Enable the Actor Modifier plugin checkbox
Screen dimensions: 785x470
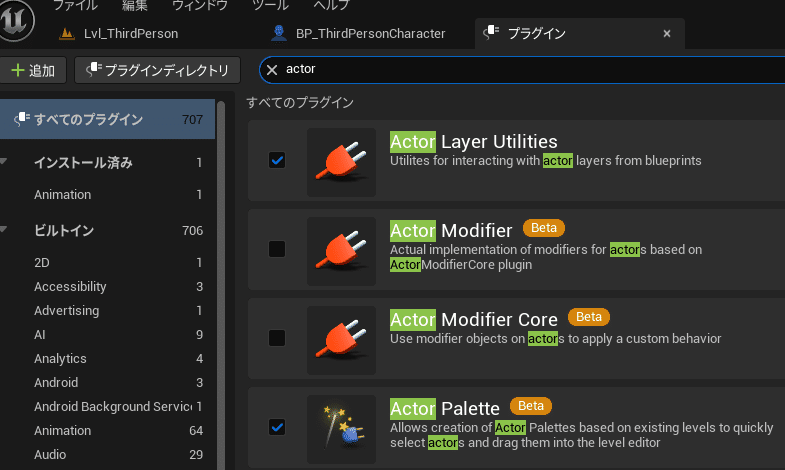(x=277, y=249)
